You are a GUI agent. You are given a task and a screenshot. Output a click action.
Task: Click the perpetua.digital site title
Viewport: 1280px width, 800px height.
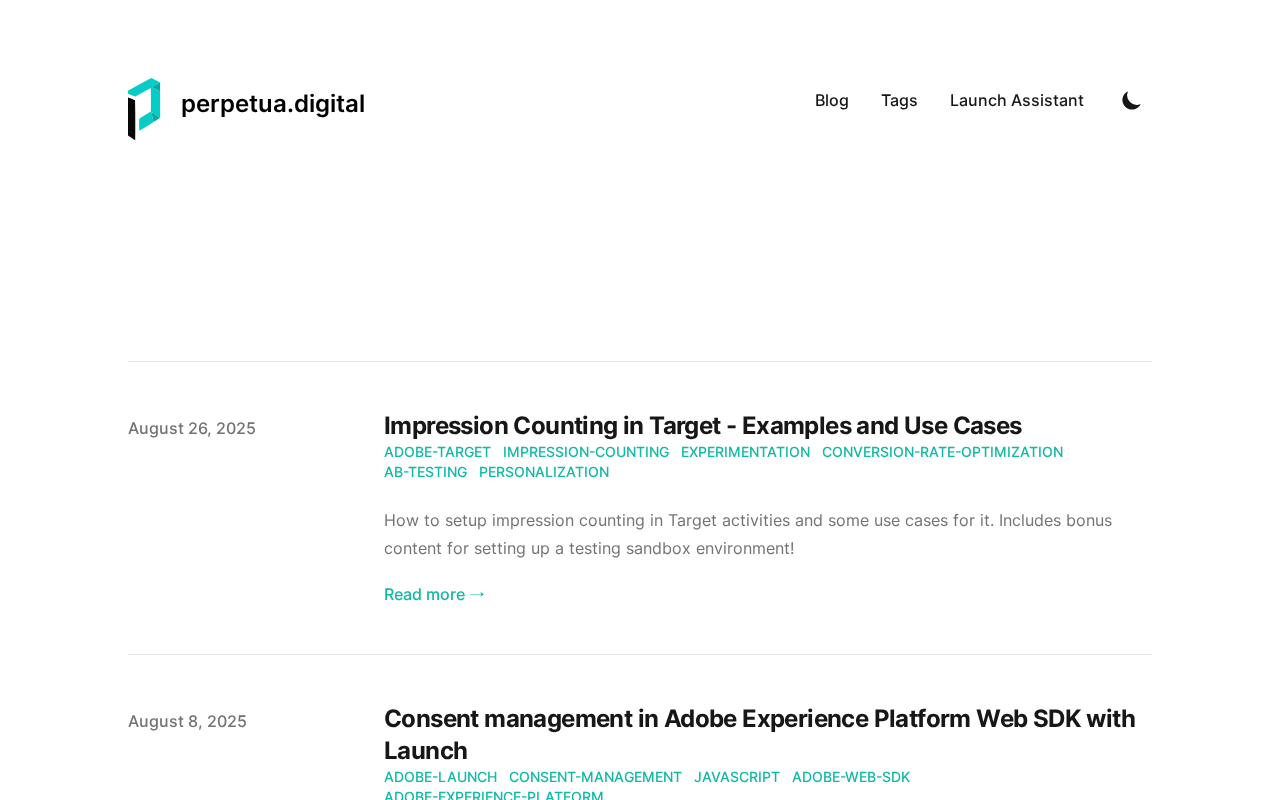pyautogui.click(x=273, y=104)
